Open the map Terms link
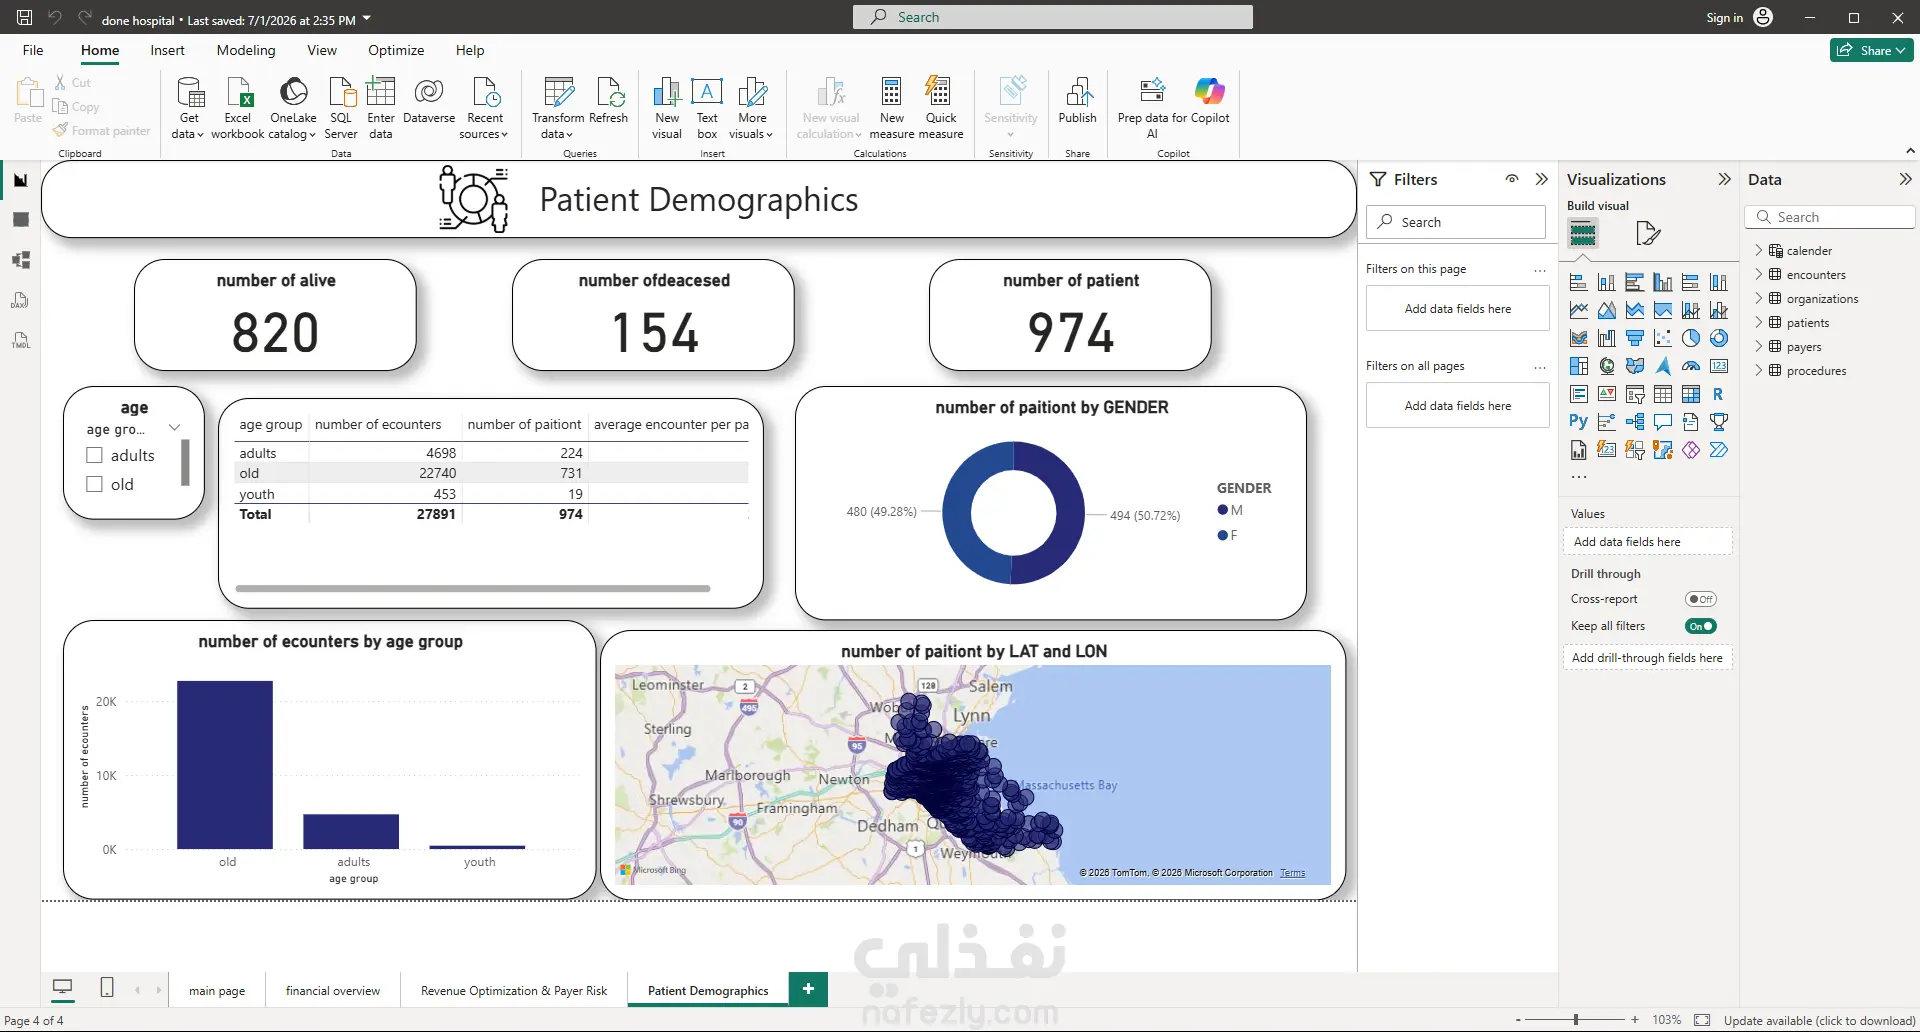The width and height of the screenshot is (1920, 1032). (x=1292, y=873)
